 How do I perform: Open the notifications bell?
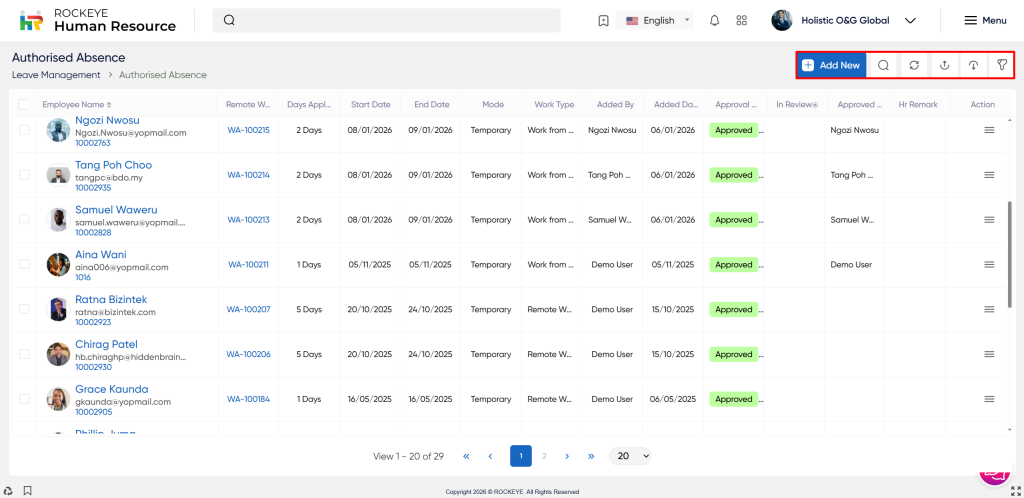pyautogui.click(x=714, y=20)
